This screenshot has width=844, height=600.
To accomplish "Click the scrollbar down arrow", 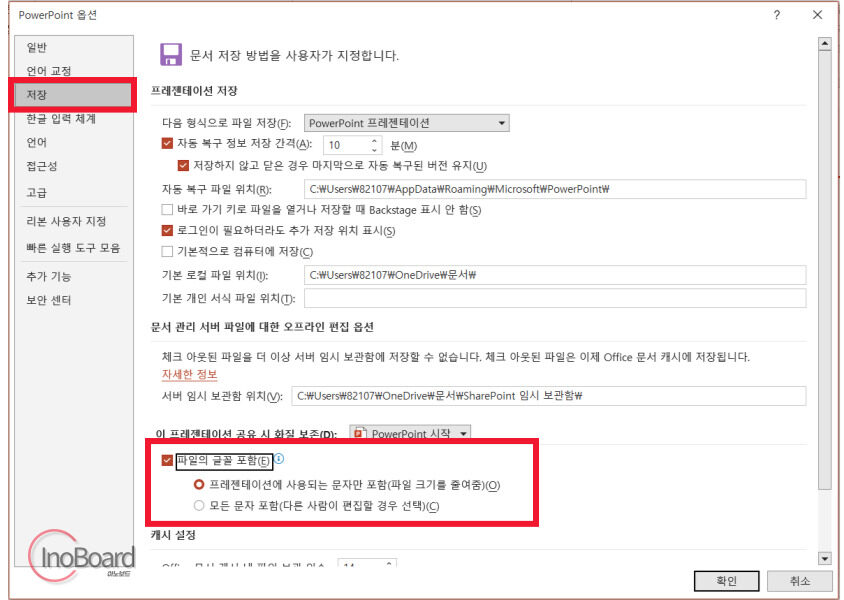I will 825,559.
